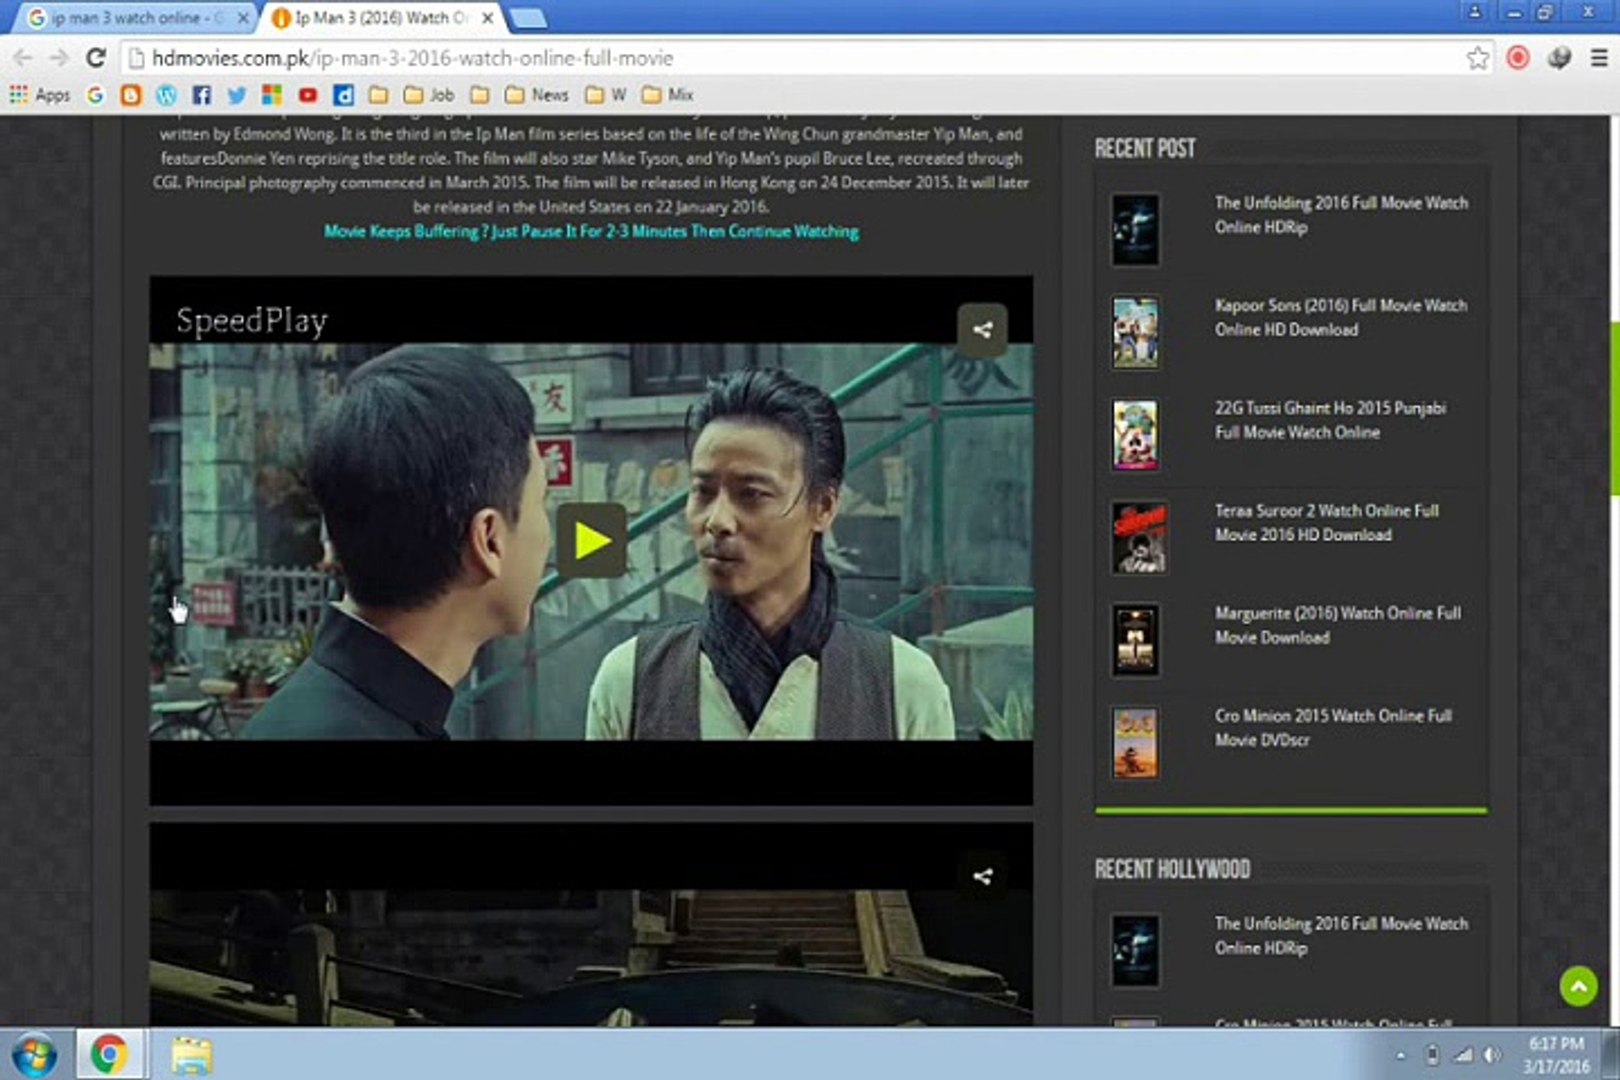This screenshot has height=1080, width=1620.
Task: Click the SpeedPlay player title
Action: [x=252, y=321]
